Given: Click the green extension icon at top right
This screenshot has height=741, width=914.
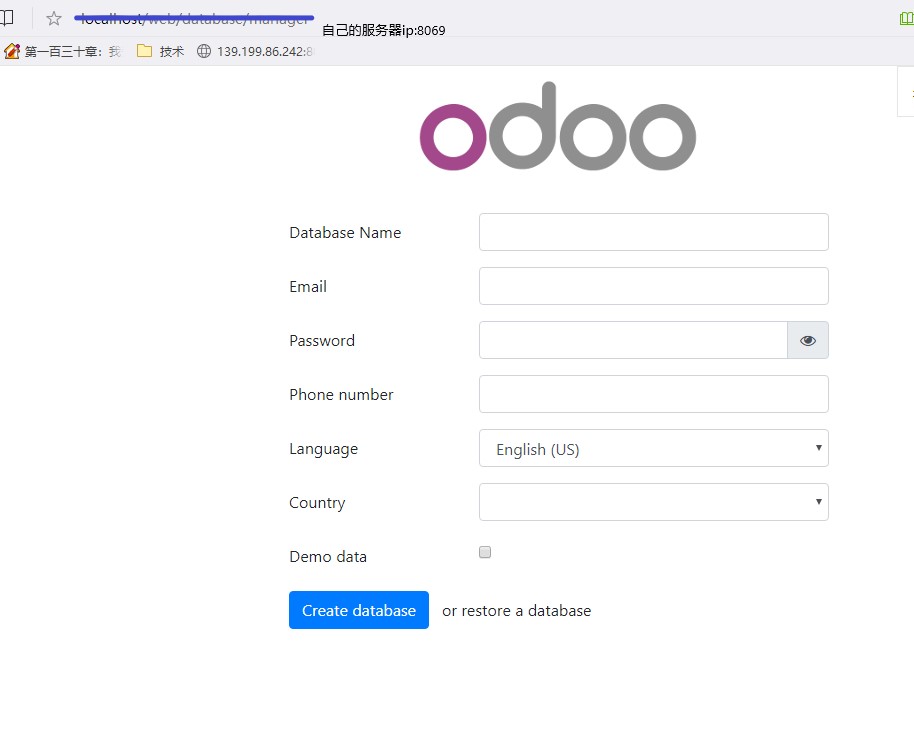Looking at the screenshot, I should 906,19.
